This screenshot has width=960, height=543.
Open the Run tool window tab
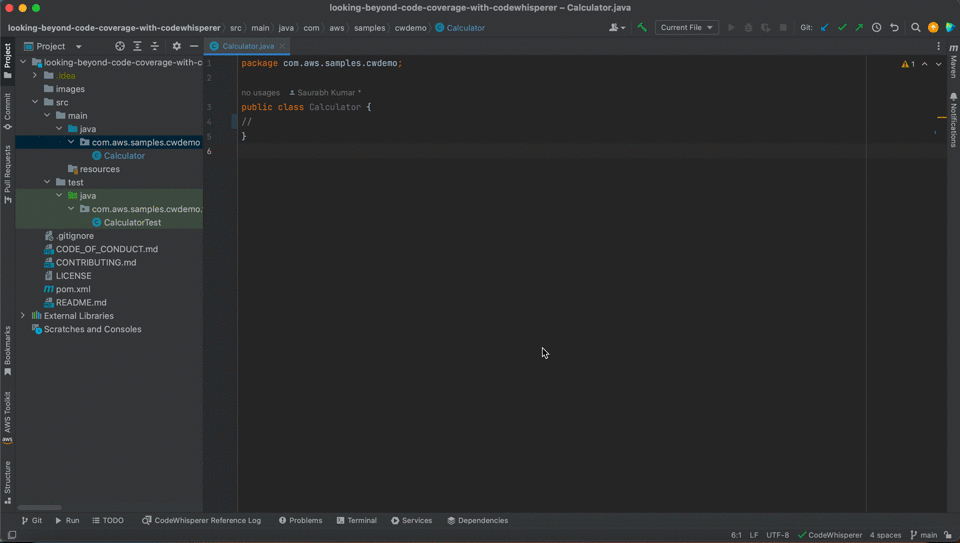click(x=67, y=521)
